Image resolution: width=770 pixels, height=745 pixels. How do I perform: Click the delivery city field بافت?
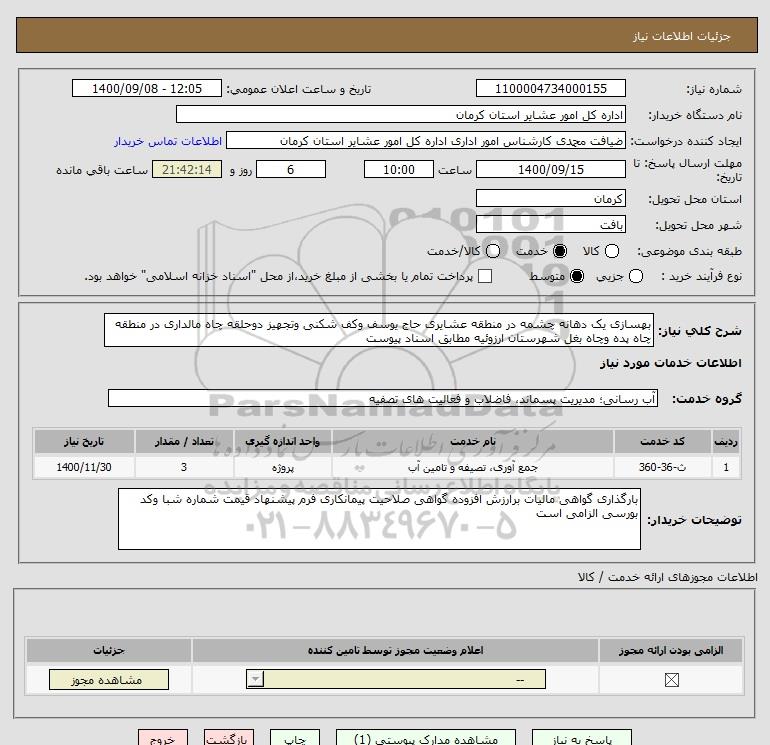[x=550, y=224]
